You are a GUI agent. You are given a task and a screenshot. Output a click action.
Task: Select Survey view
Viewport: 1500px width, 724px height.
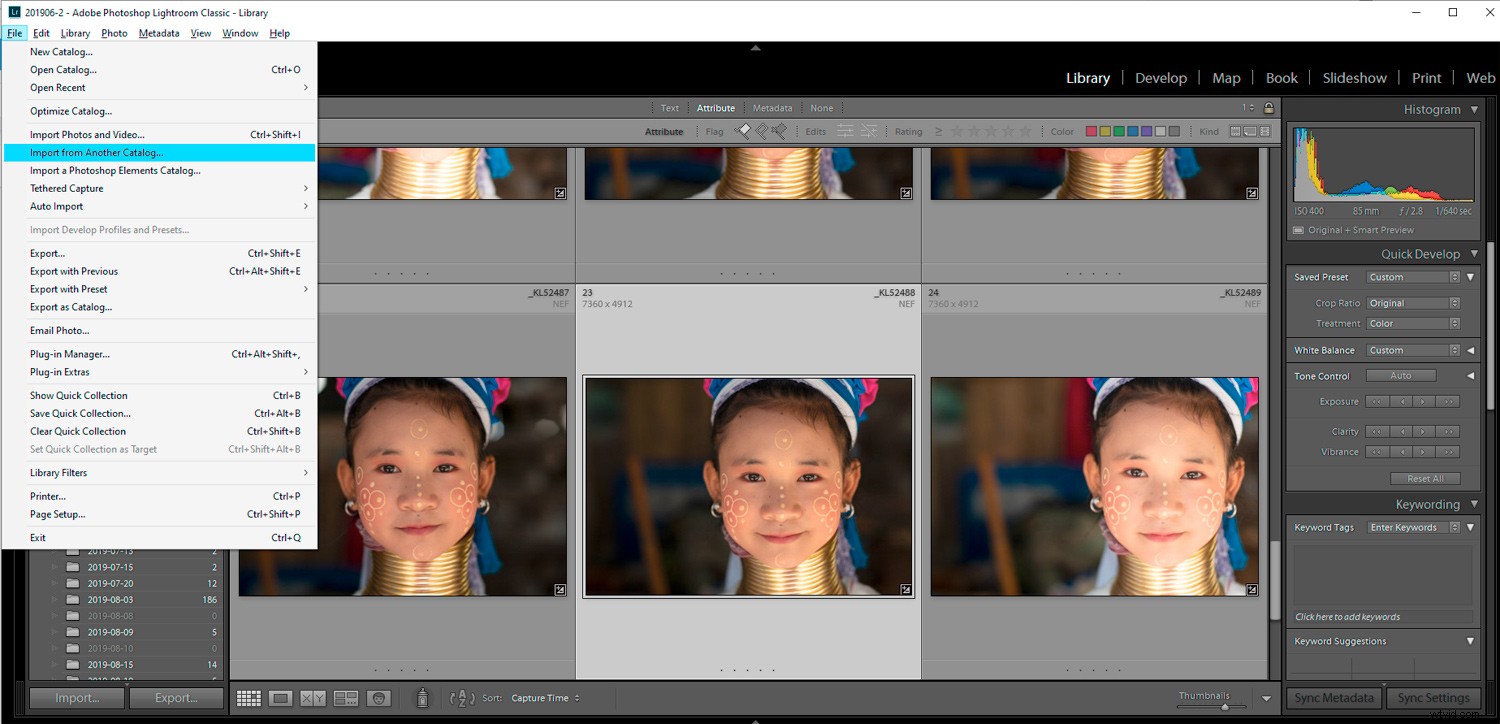click(x=347, y=698)
